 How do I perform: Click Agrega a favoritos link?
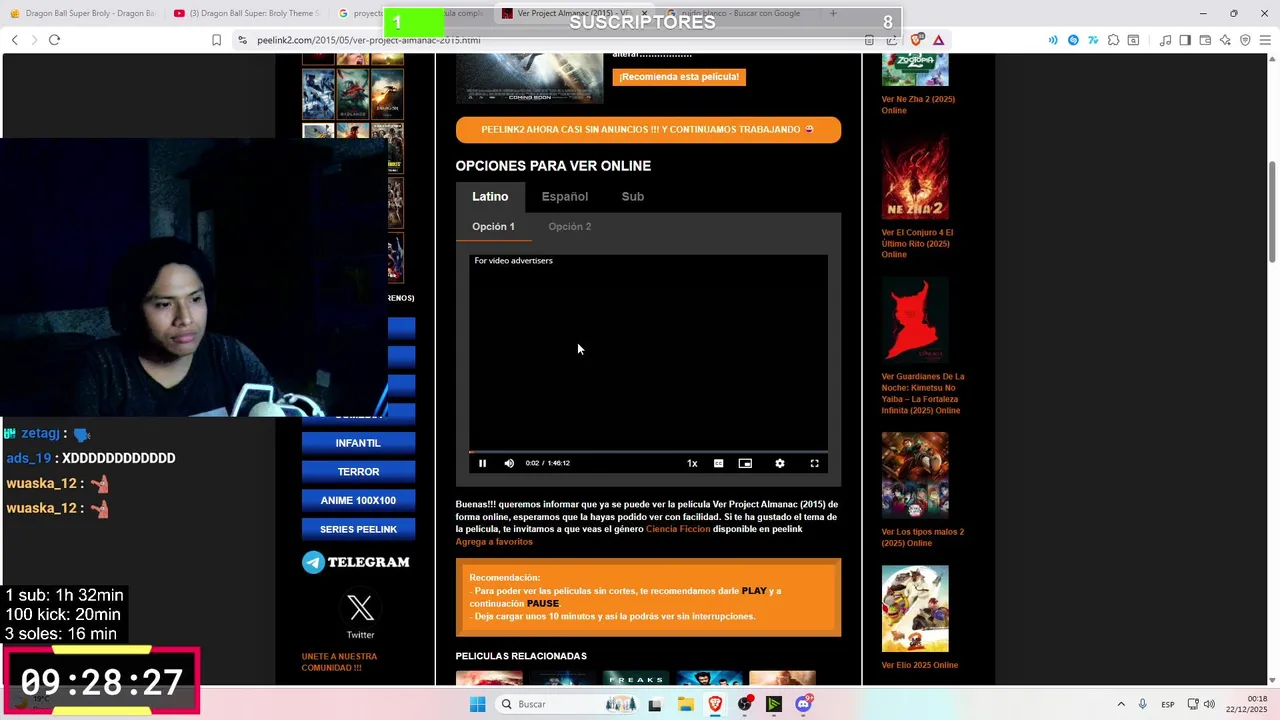coord(494,542)
